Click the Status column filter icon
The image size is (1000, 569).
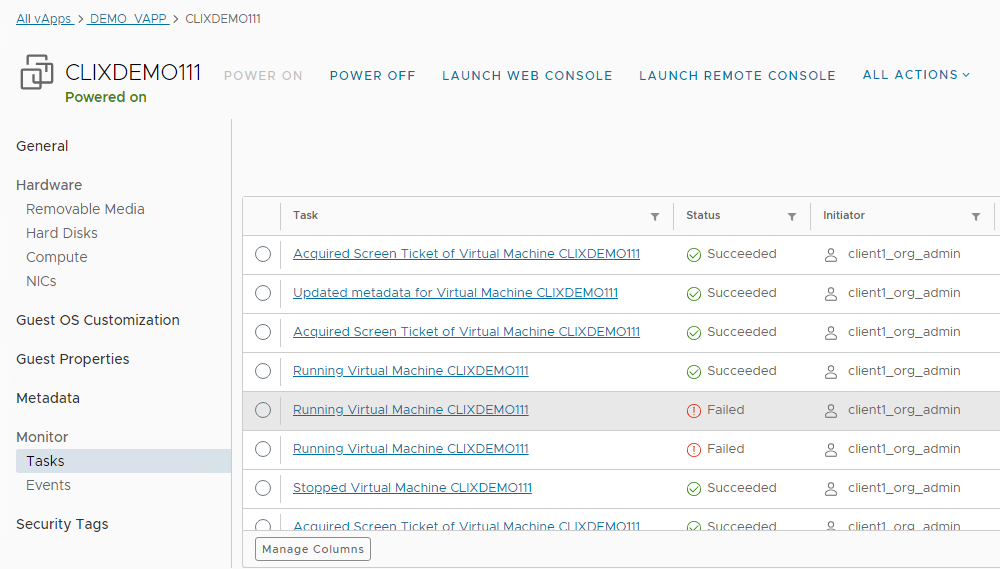point(792,216)
